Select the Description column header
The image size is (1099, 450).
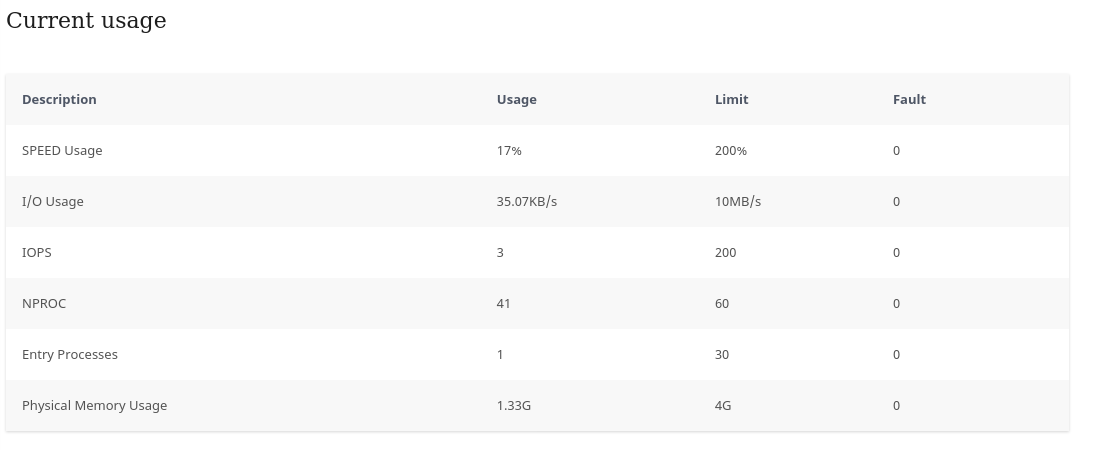[60, 100]
